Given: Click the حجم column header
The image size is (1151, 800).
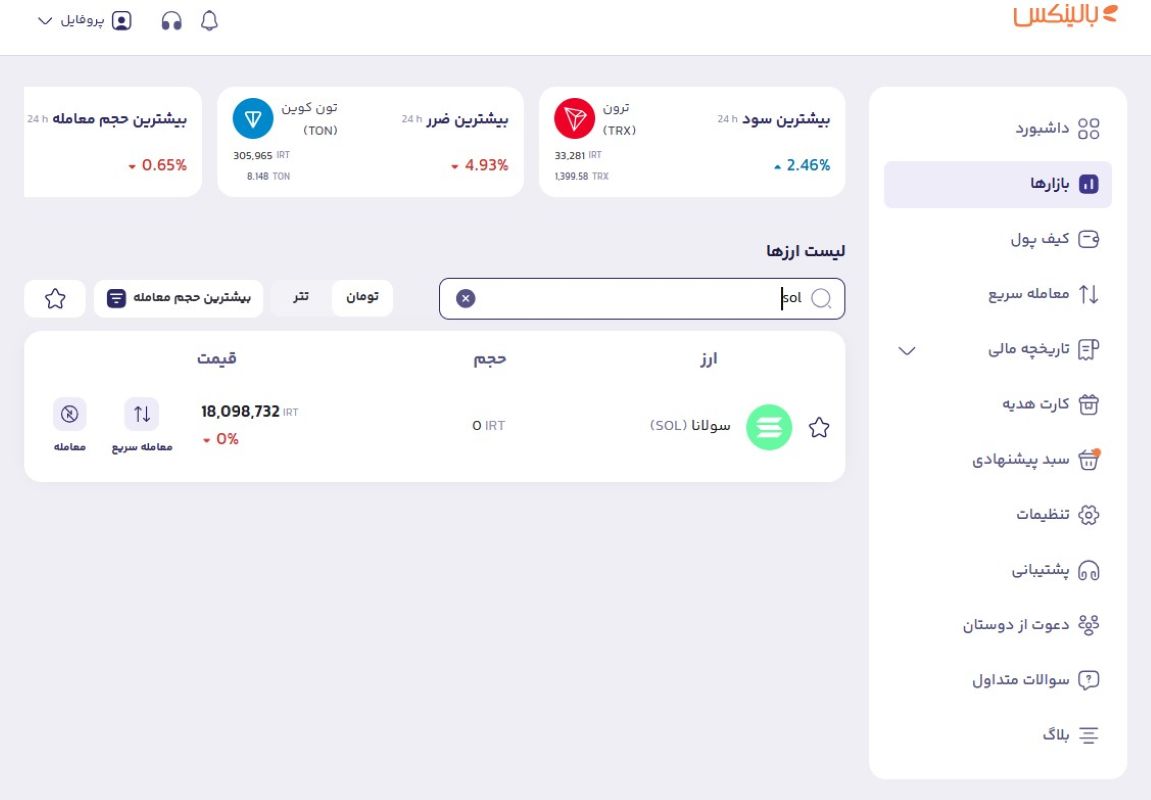Looking at the screenshot, I should pyautogui.click(x=490, y=359).
